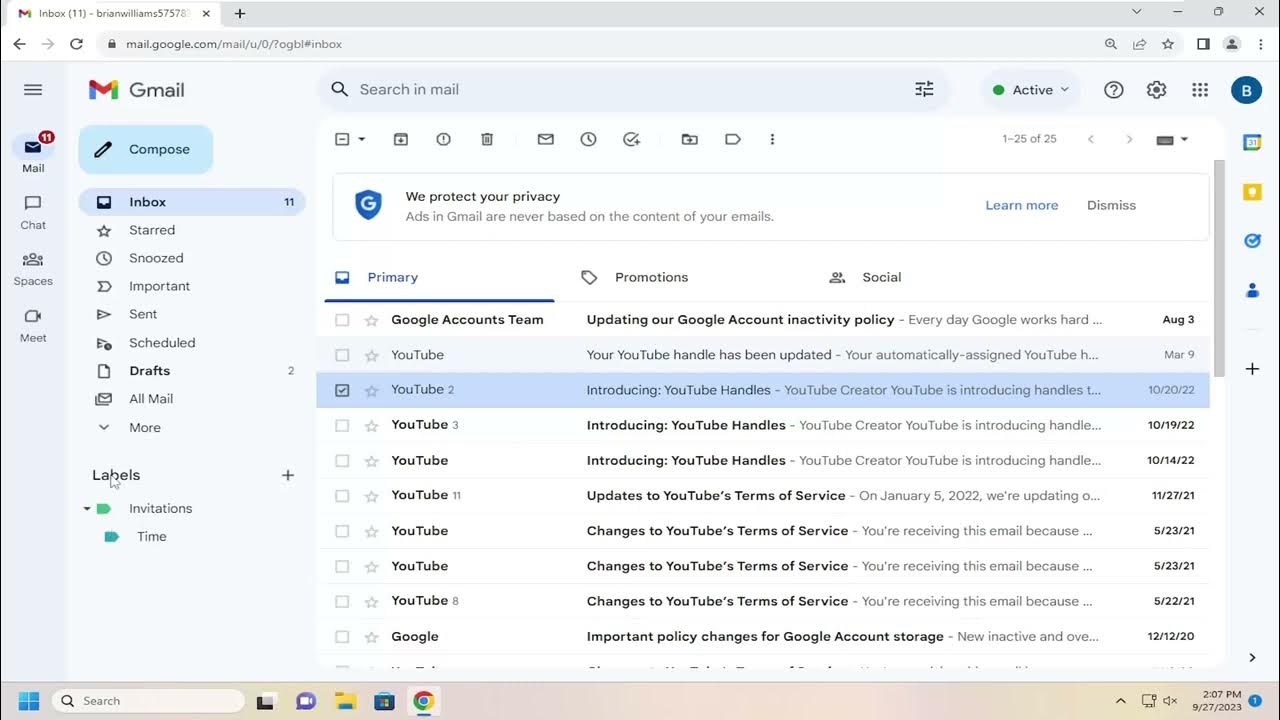Open Google Calendar side panel icon
The width and height of the screenshot is (1280, 720).
point(1252,143)
